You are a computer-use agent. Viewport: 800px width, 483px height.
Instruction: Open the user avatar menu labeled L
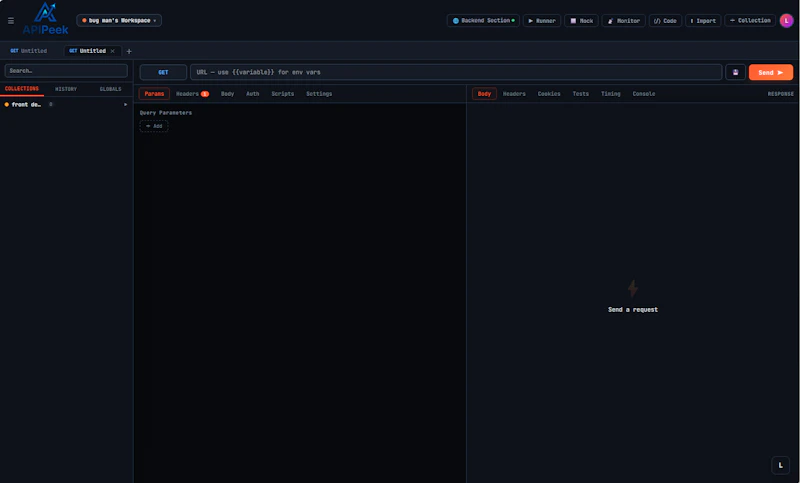click(x=786, y=21)
